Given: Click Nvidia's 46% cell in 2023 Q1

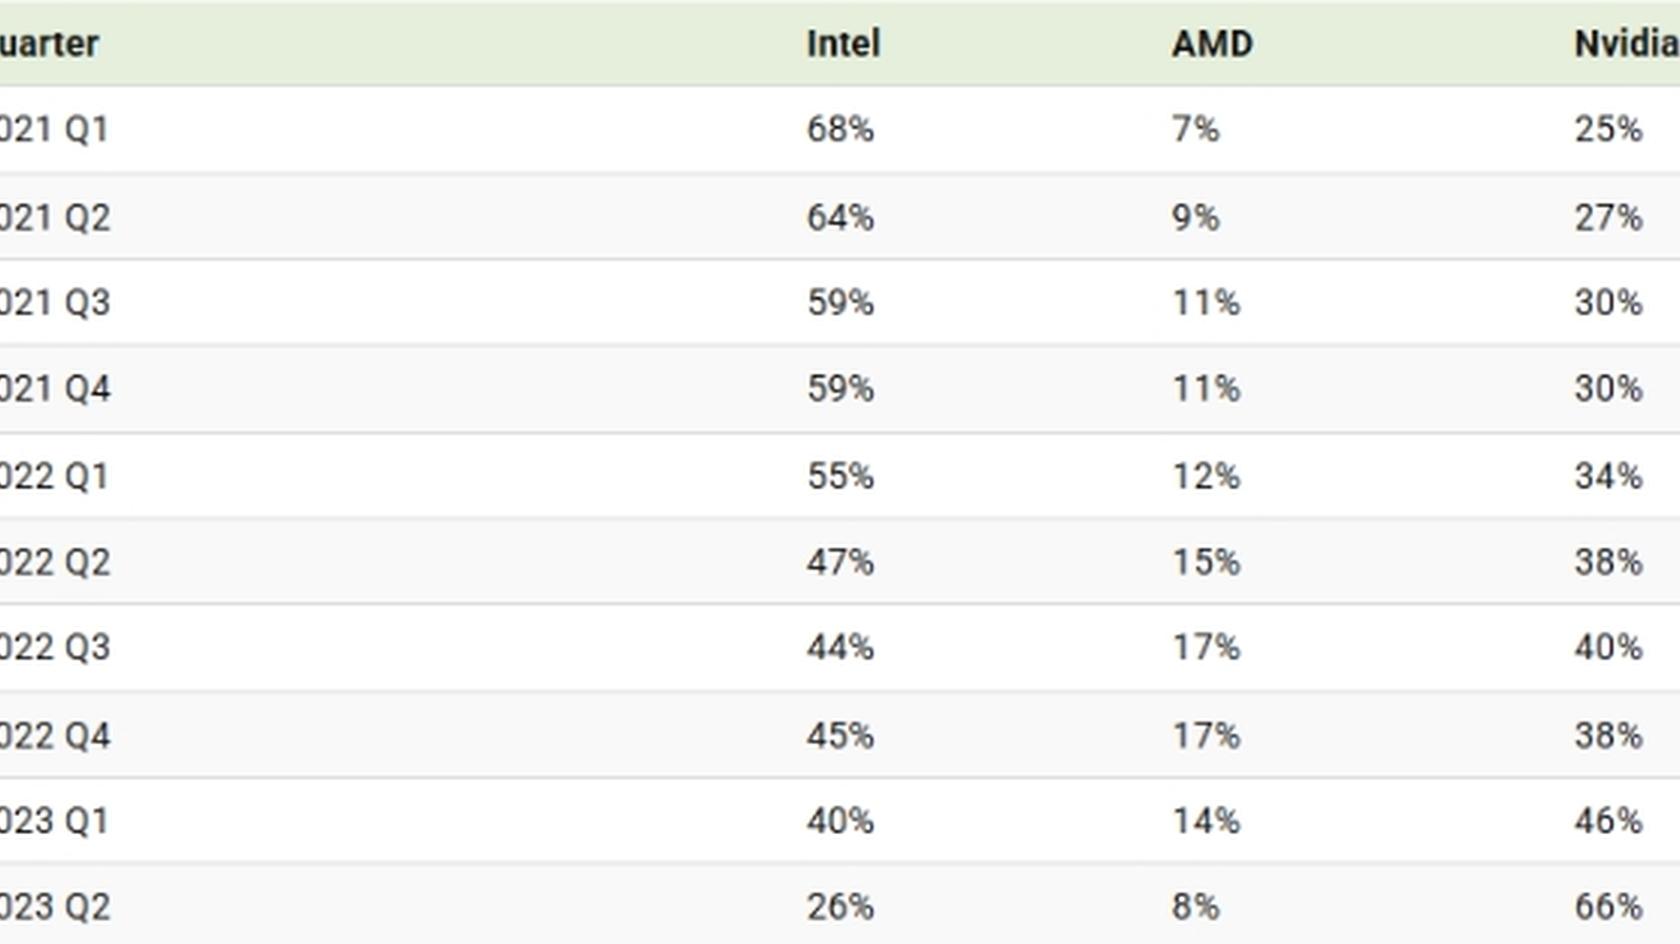Looking at the screenshot, I should 1608,821.
